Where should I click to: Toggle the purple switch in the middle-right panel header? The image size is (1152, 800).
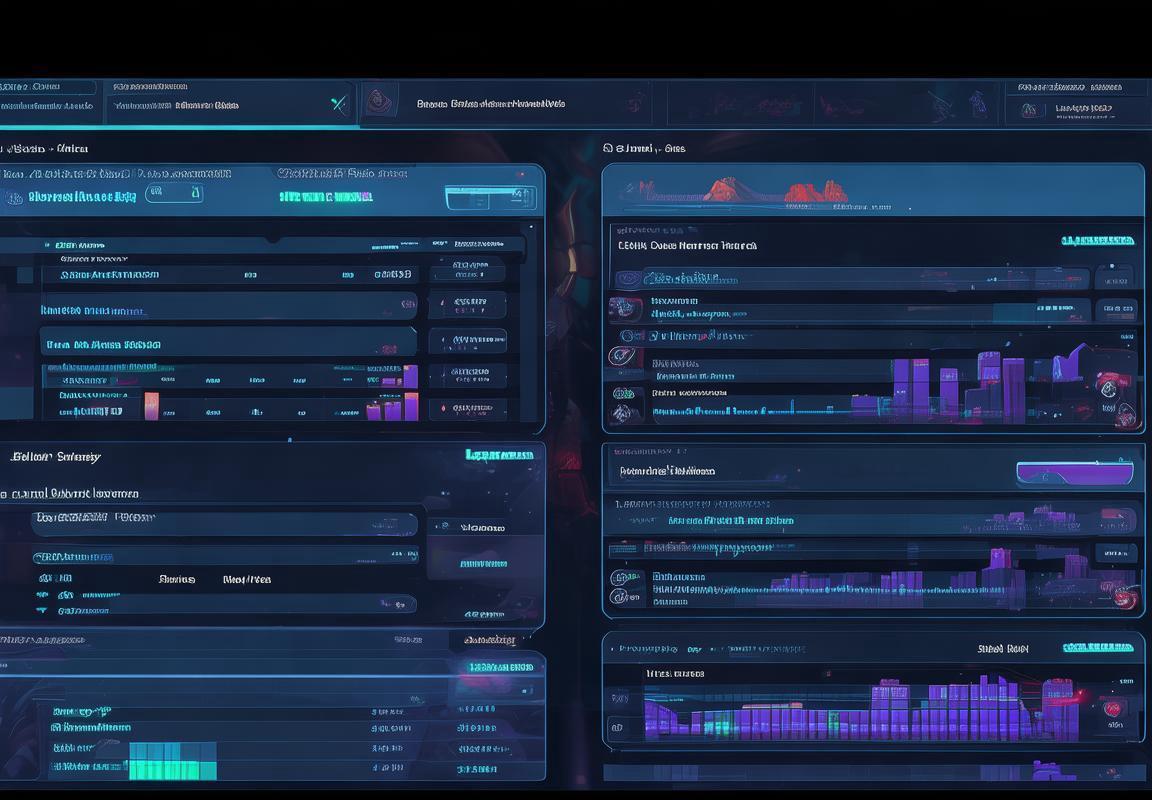[x=1074, y=473]
